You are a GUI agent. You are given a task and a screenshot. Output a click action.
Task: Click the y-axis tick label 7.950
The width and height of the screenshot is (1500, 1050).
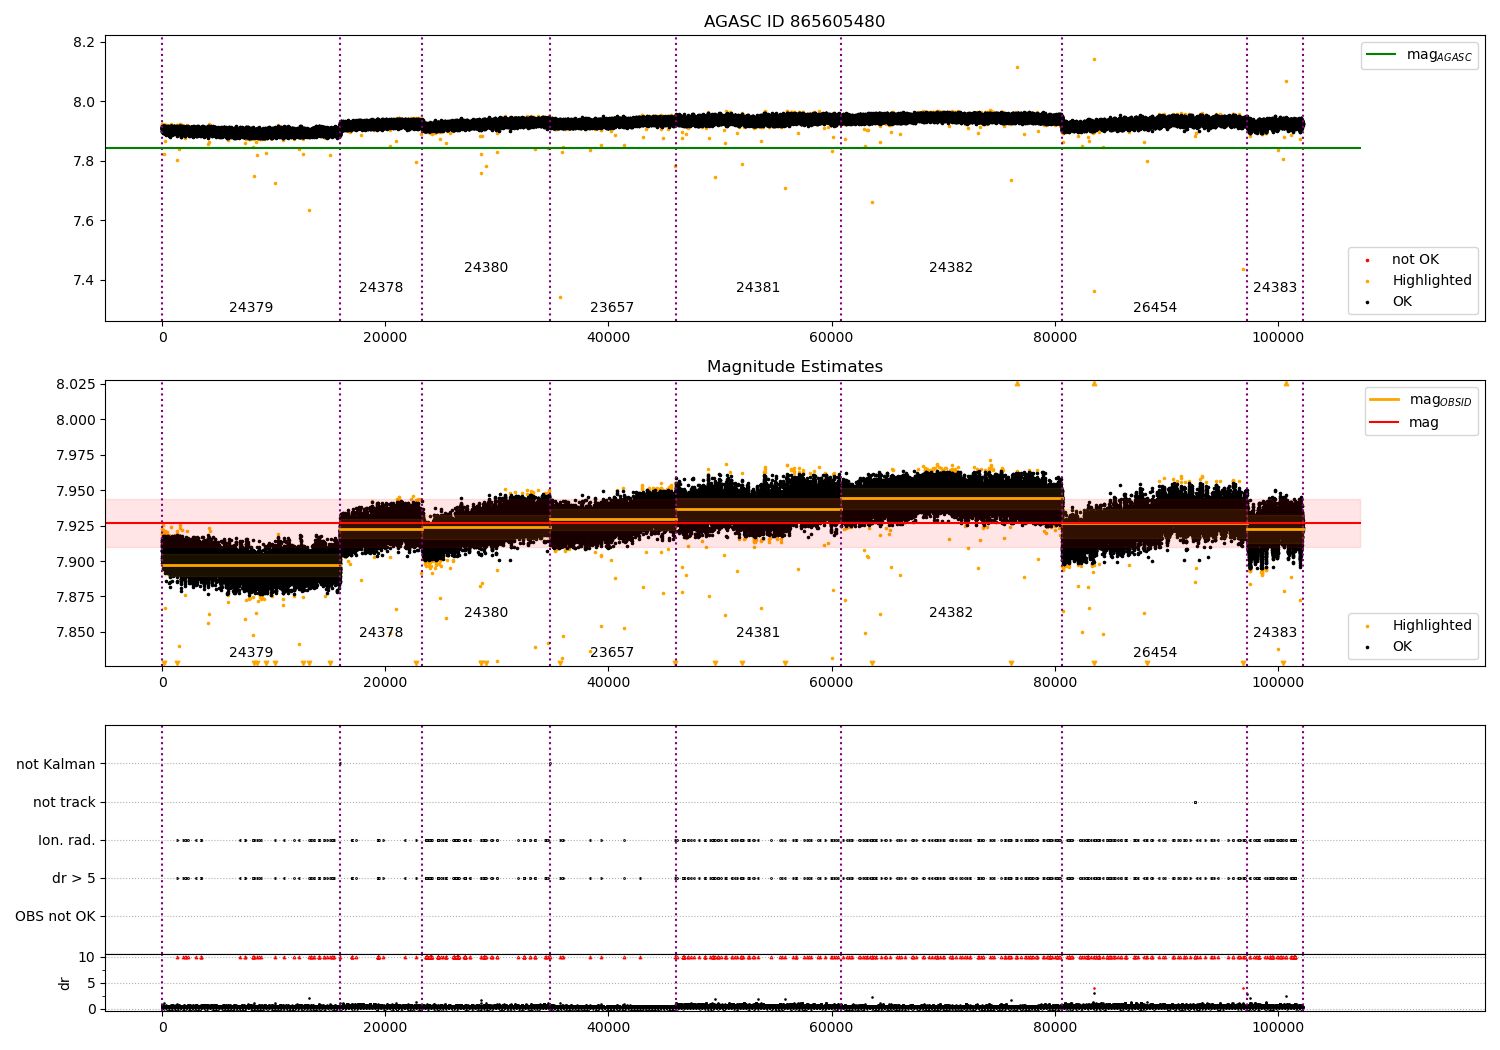tap(75, 492)
